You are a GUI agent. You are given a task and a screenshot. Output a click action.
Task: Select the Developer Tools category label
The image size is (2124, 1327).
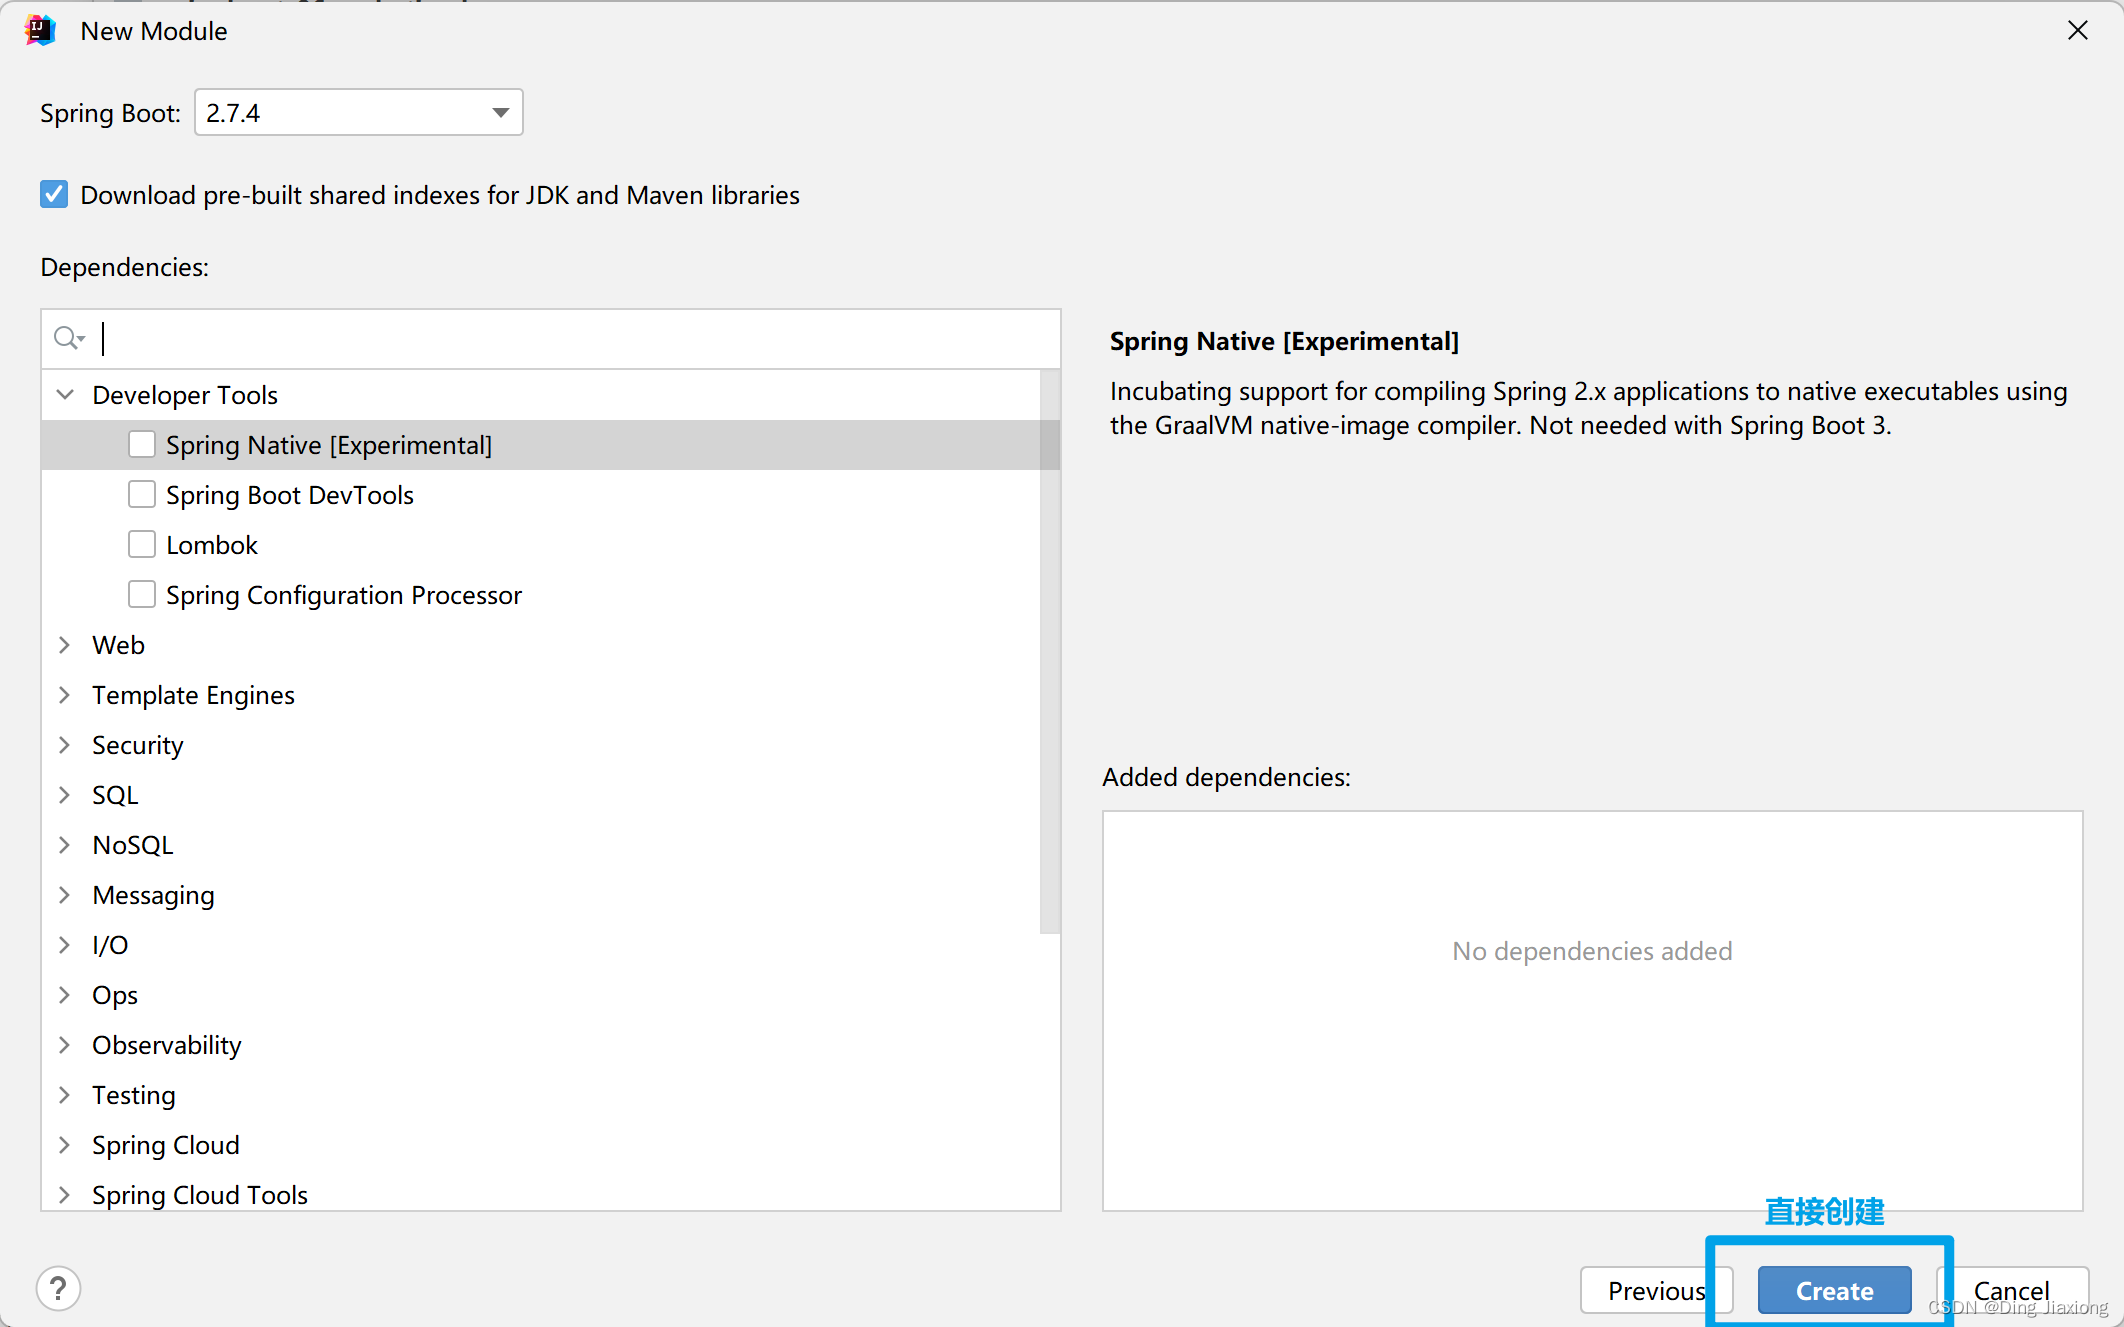(x=185, y=395)
